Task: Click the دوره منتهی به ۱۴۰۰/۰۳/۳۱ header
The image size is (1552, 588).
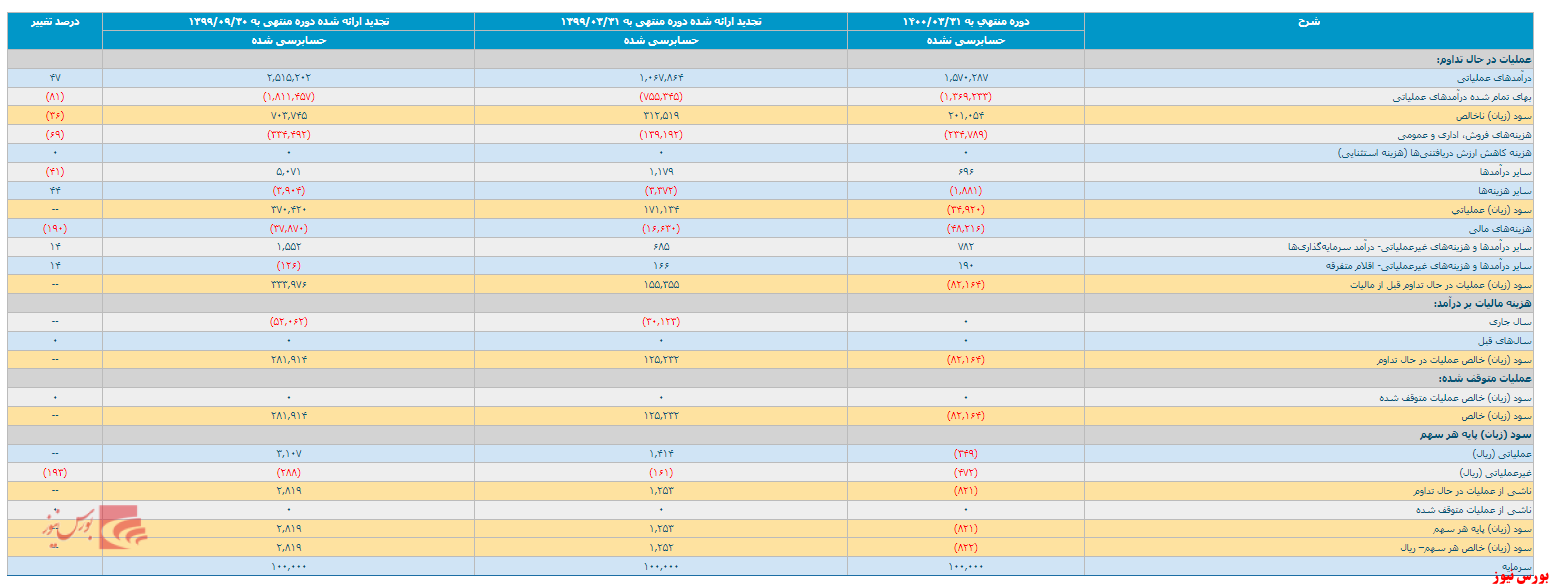Action: tap(965, 21)
